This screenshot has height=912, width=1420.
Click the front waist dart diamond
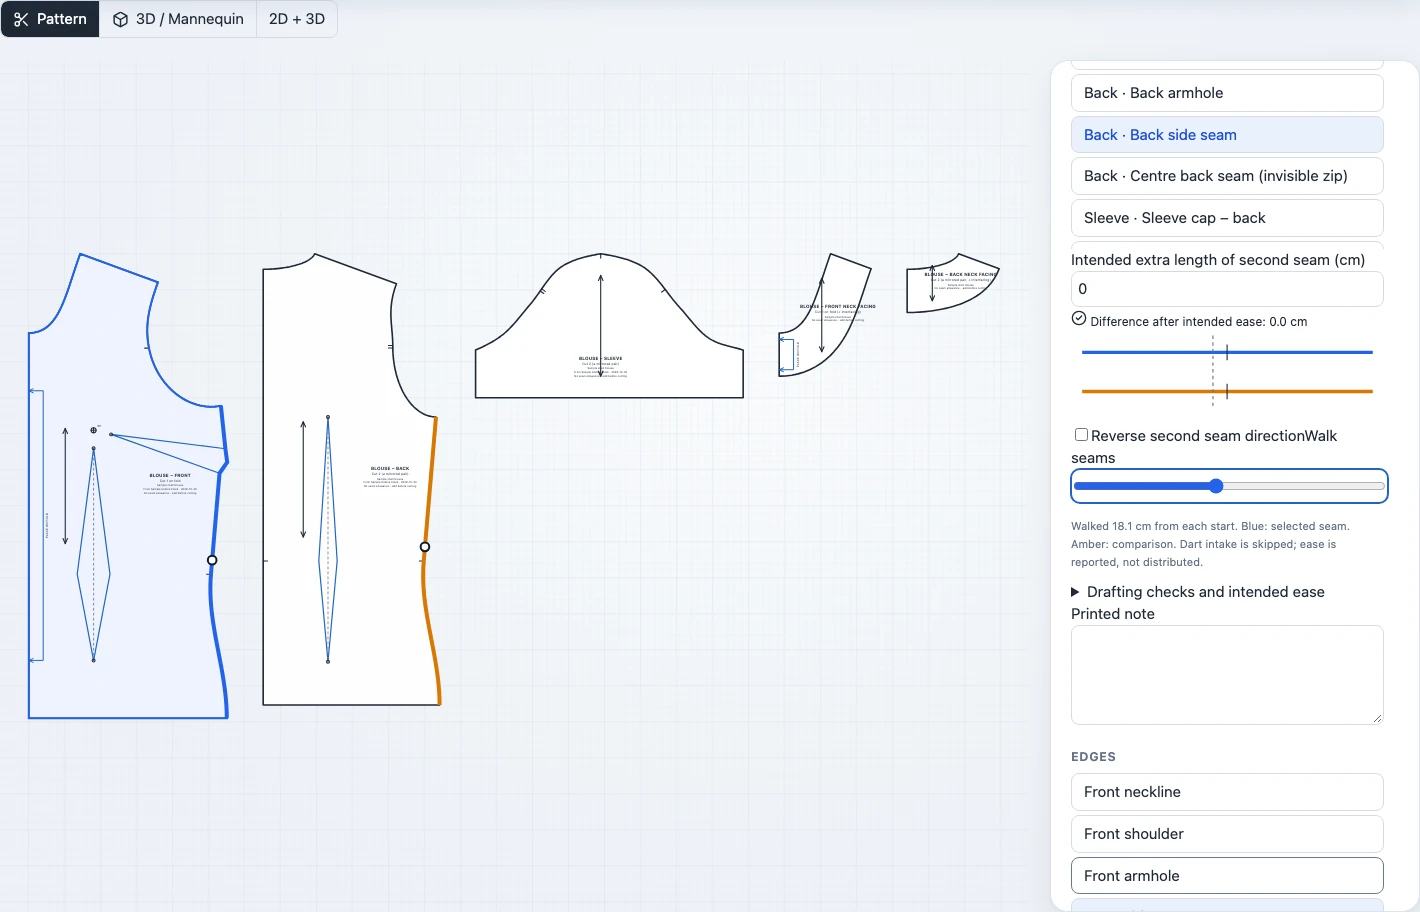[94, 555]
